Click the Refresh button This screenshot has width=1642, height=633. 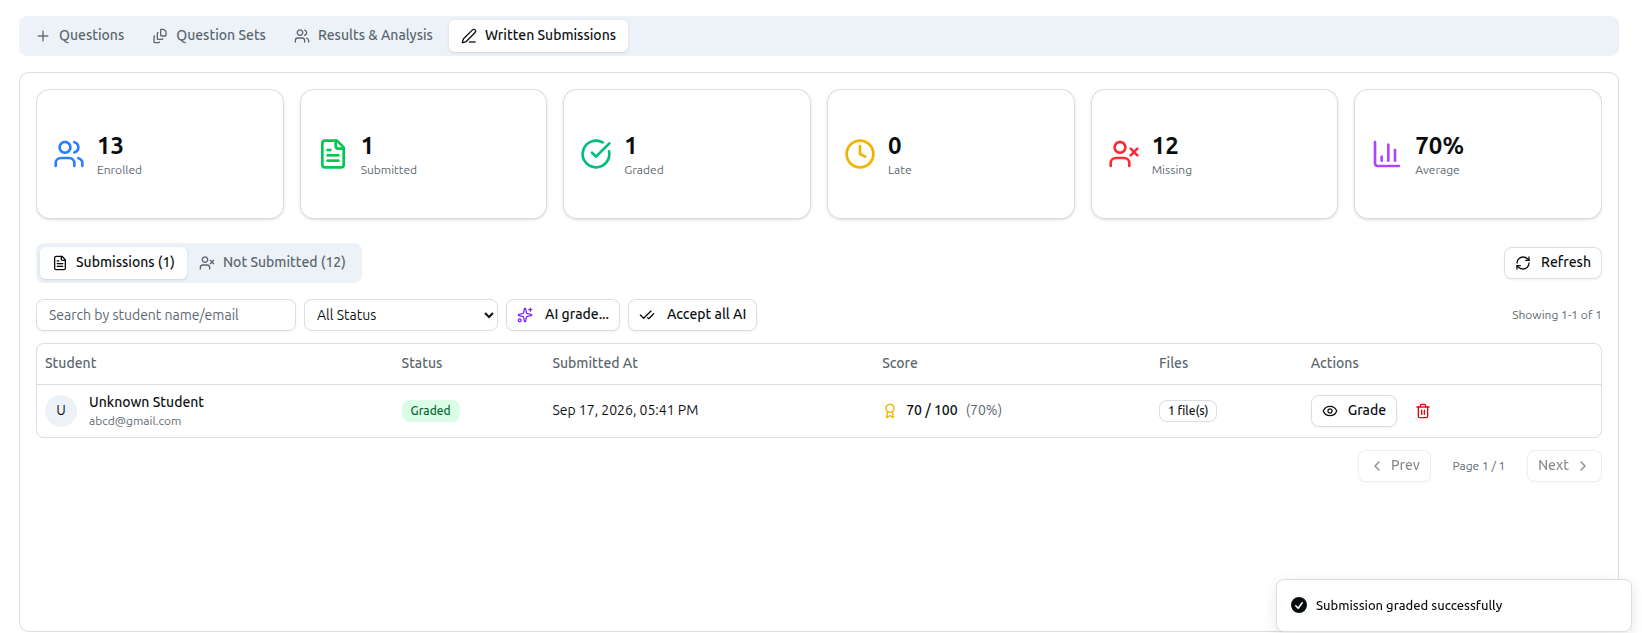[1552, 262]
